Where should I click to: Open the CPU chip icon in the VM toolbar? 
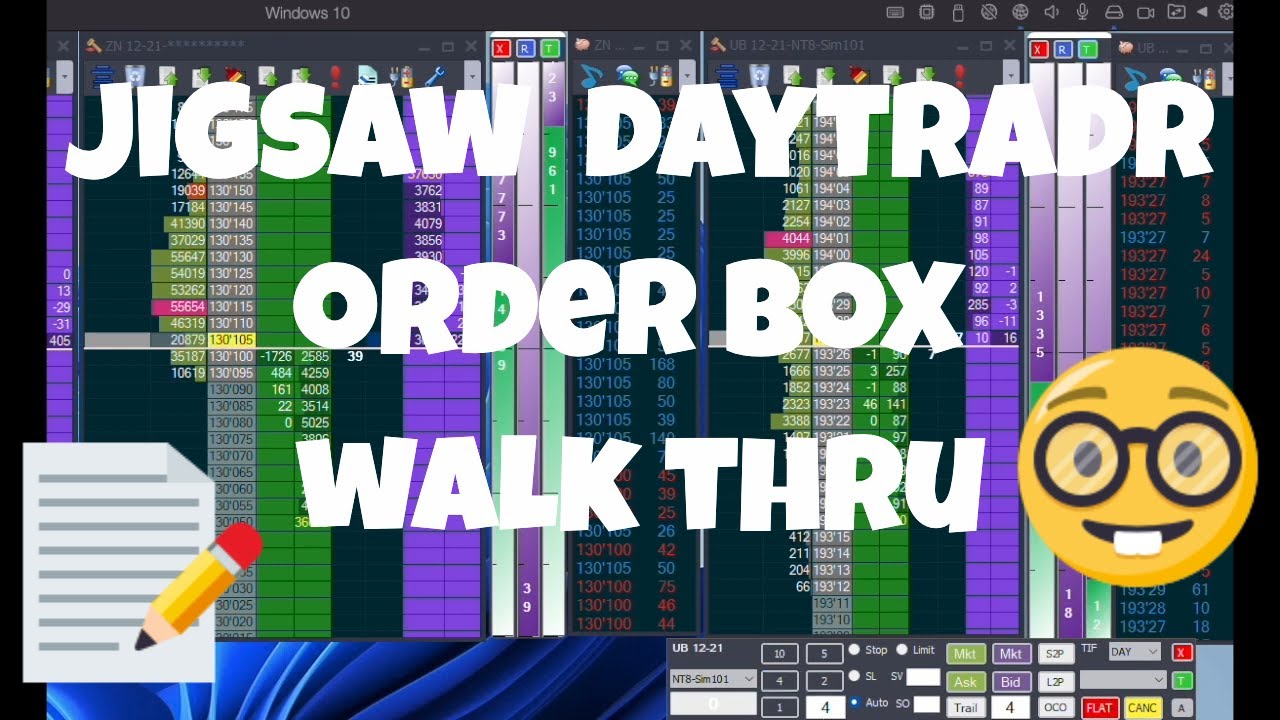[927, 12]
